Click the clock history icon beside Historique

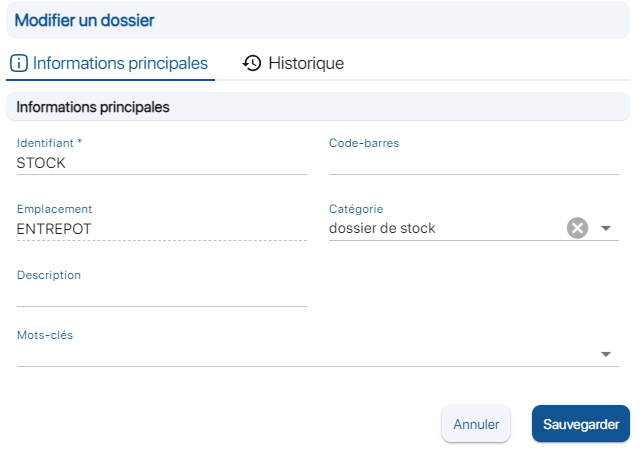pos(252,63)
